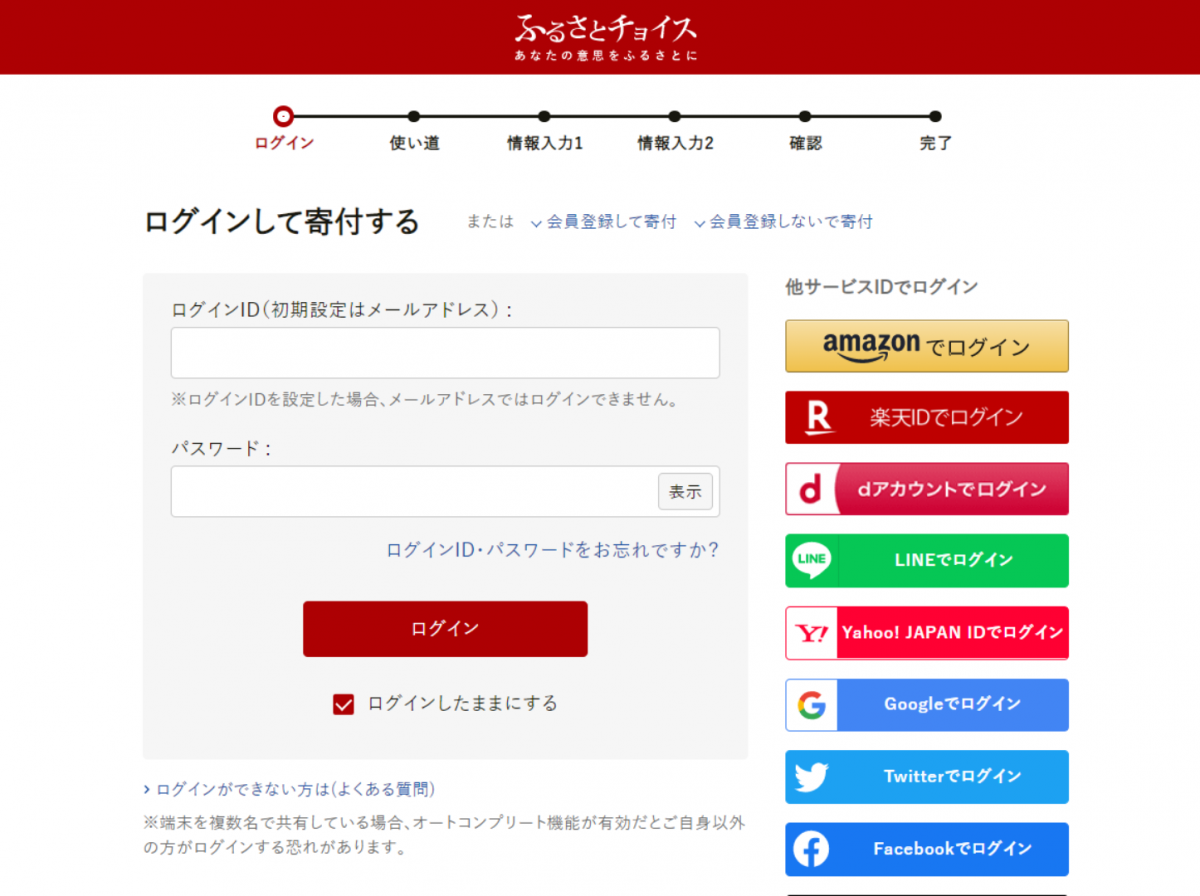Screen dimensions: 1200x896
Task: Click the Yahoo Y! icon
Action: (811, 633)
